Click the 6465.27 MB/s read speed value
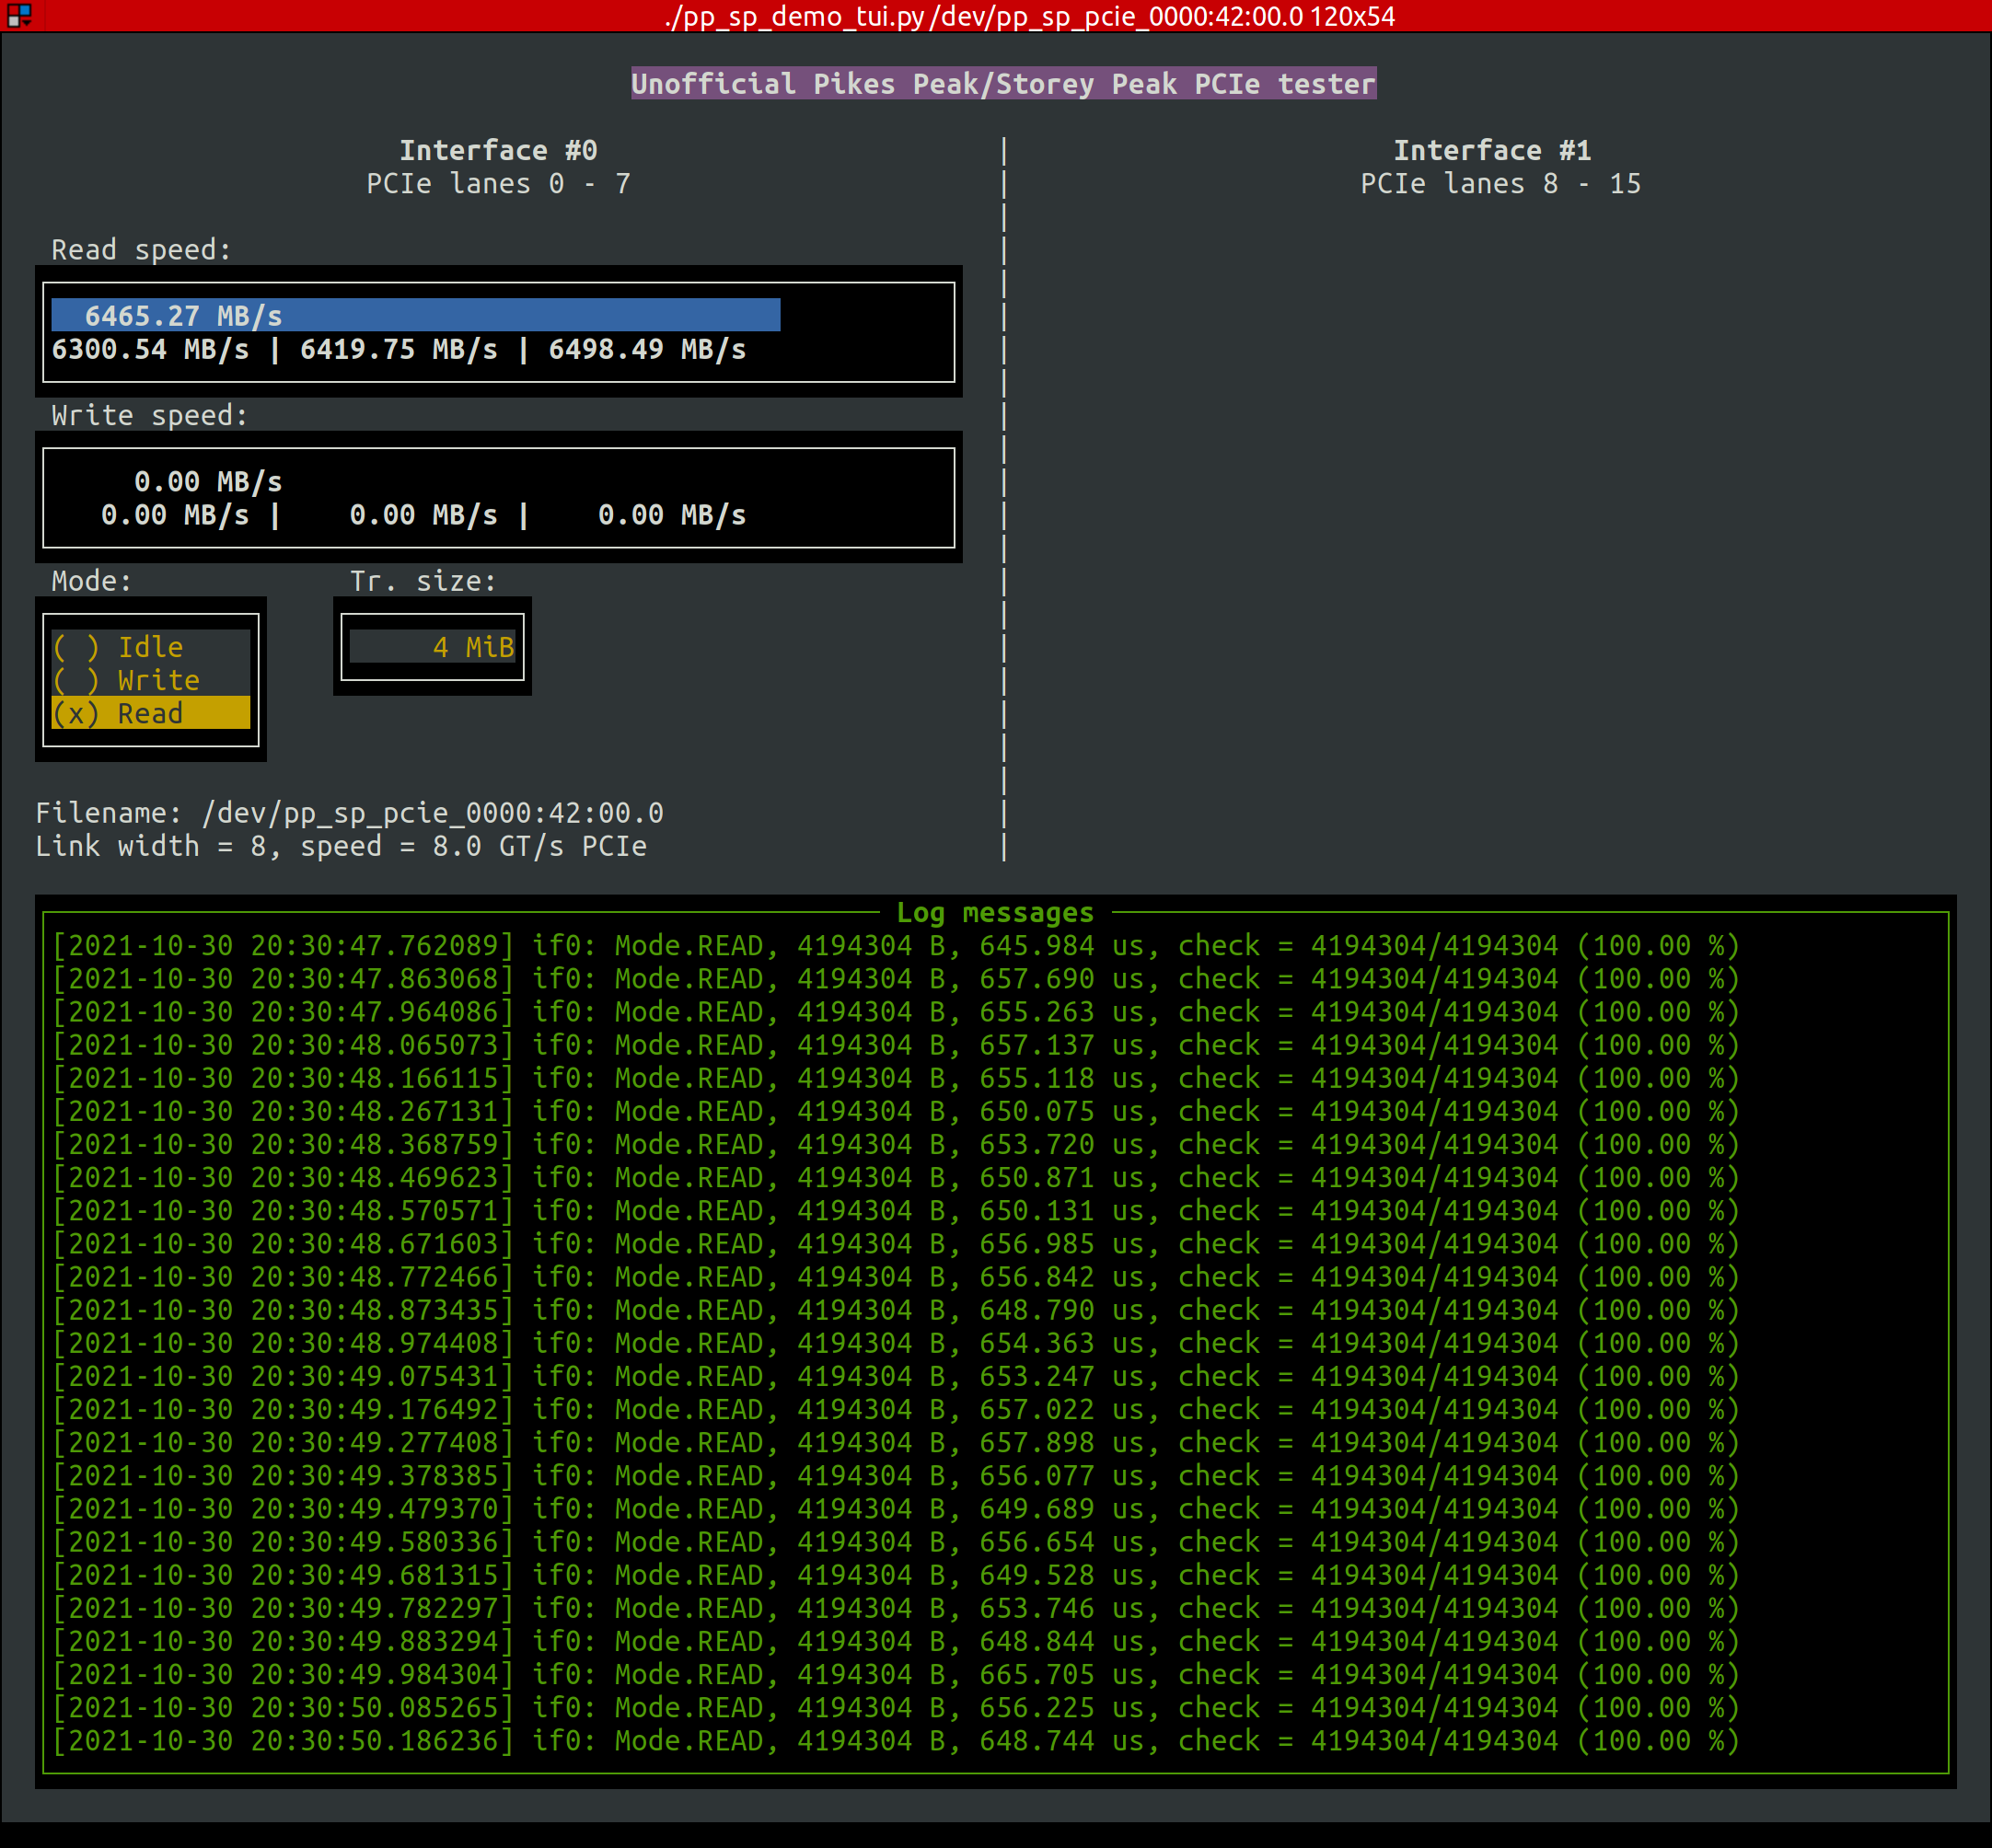 coord(183,315)
